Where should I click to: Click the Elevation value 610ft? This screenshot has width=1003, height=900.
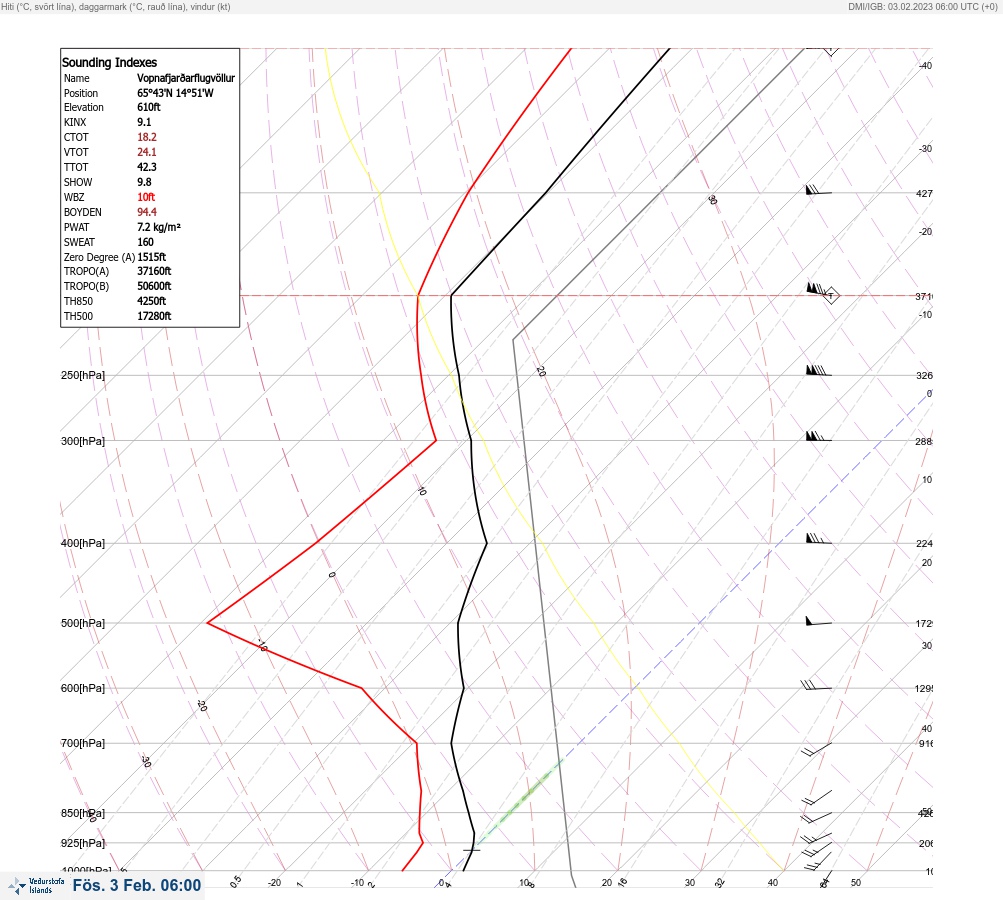(148, 107)
